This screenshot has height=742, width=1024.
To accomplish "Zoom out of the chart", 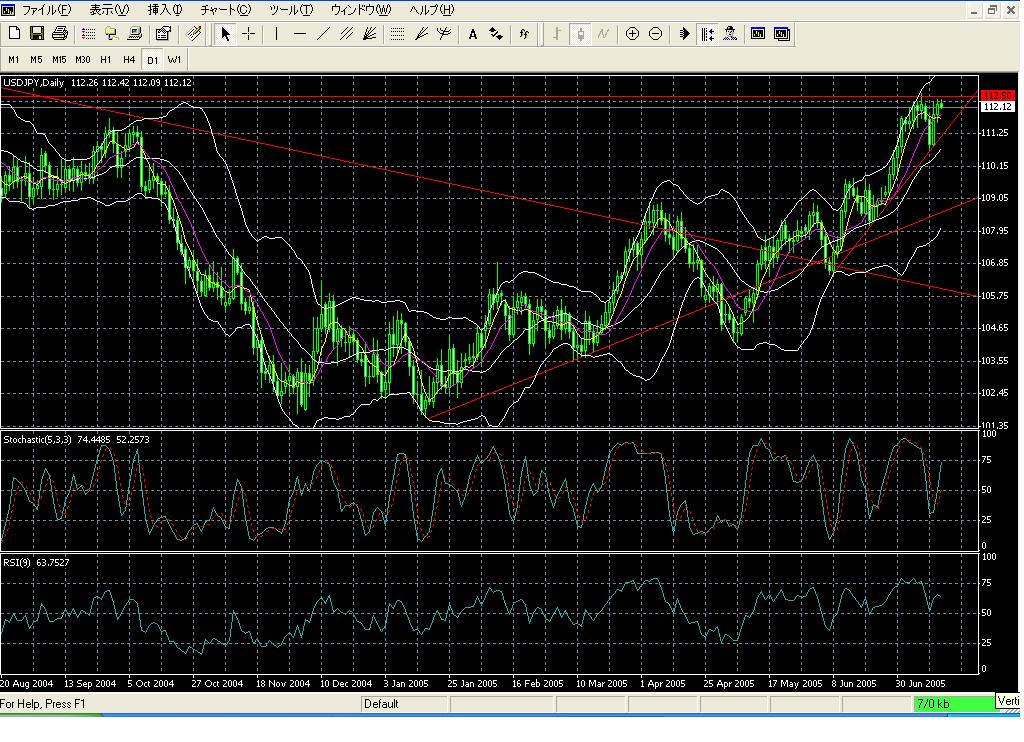I will click(656, 34).
